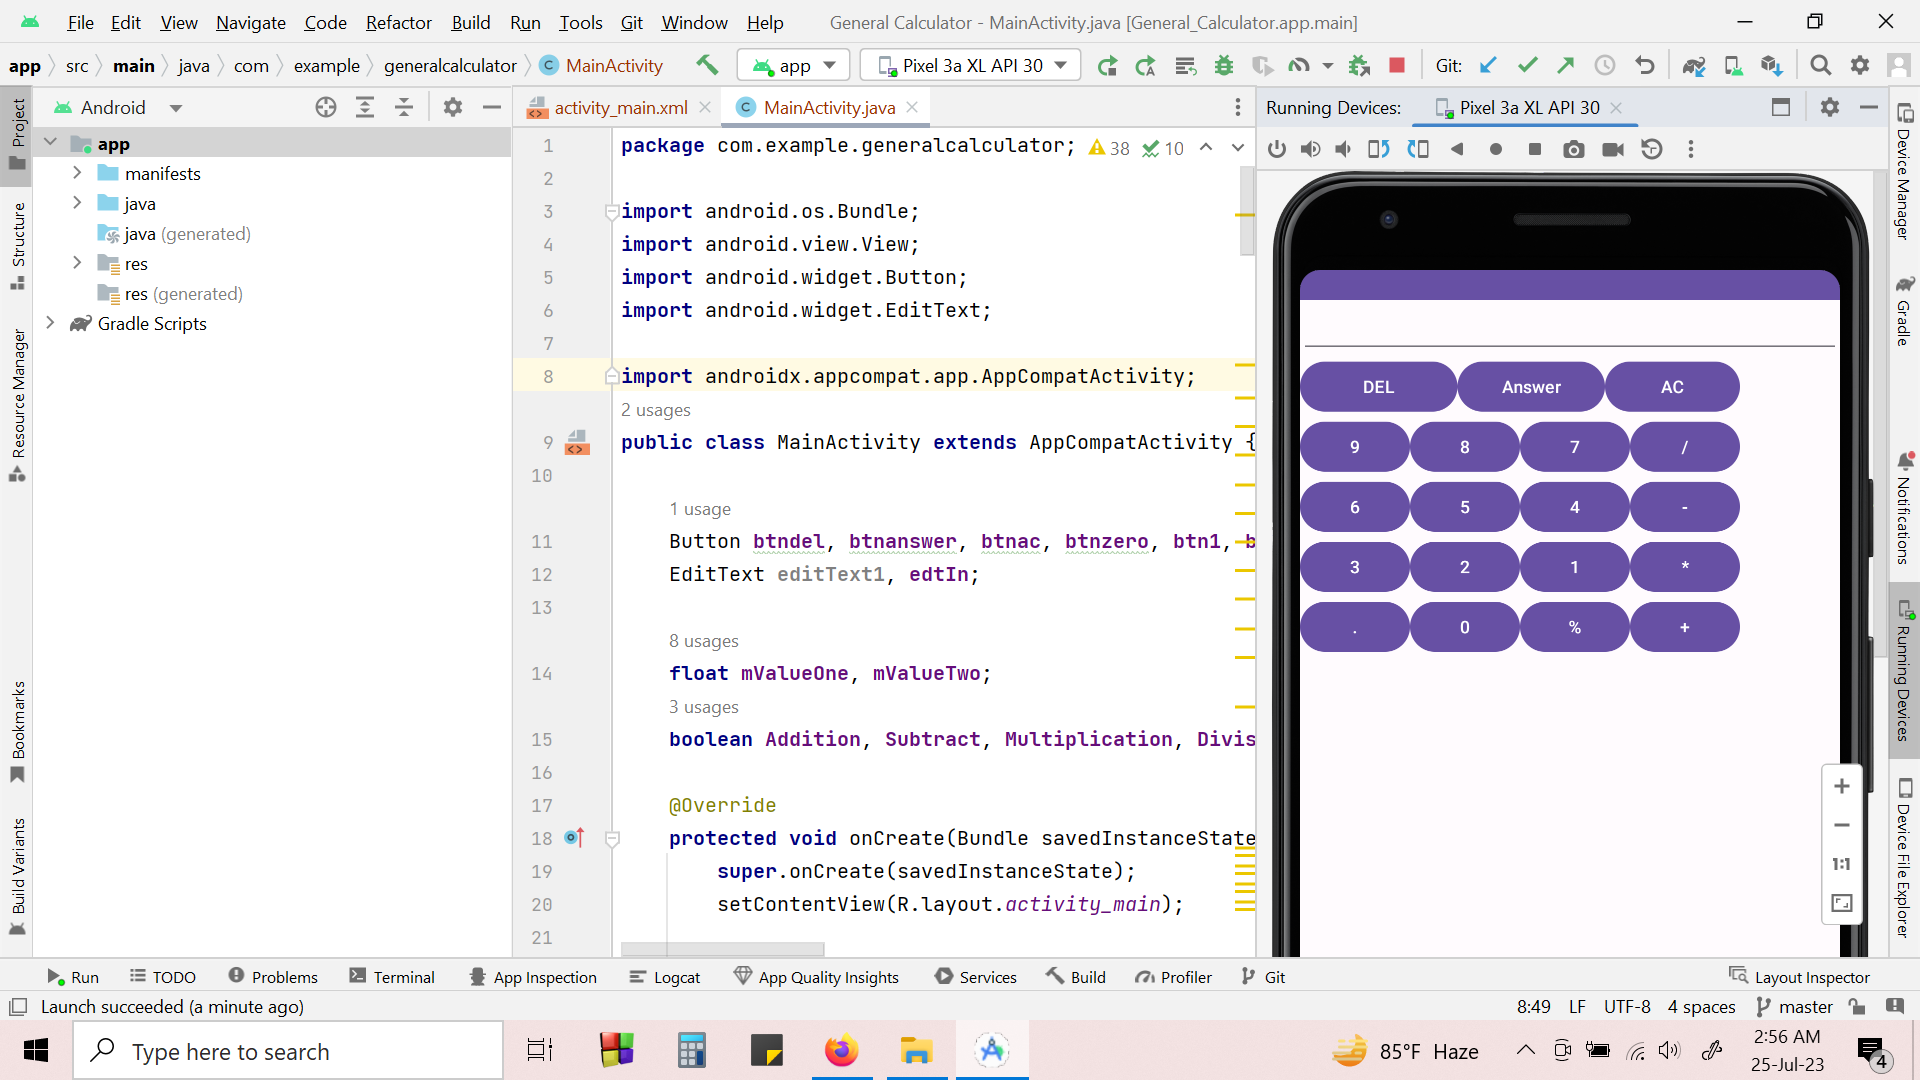Viewport: 1920px width, 1080px height.
Task: Take emulator screenshot with camera icon
Action: tap(1574, 149)
